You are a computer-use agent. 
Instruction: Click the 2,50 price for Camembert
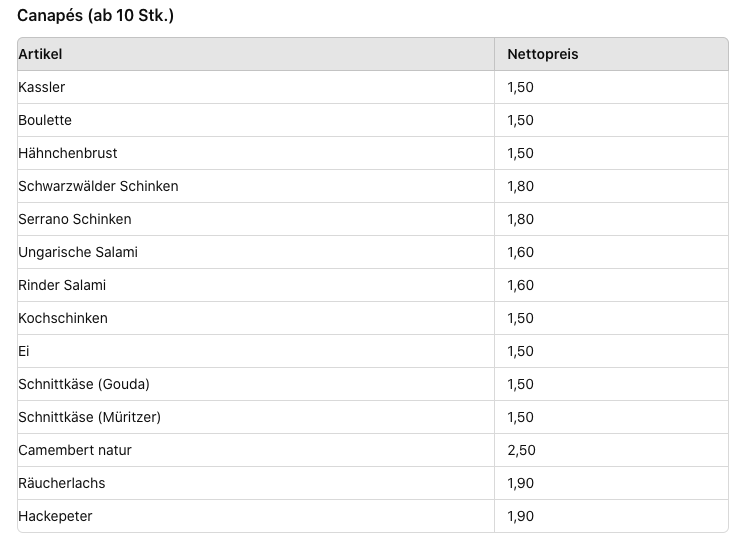click(521, 450)
